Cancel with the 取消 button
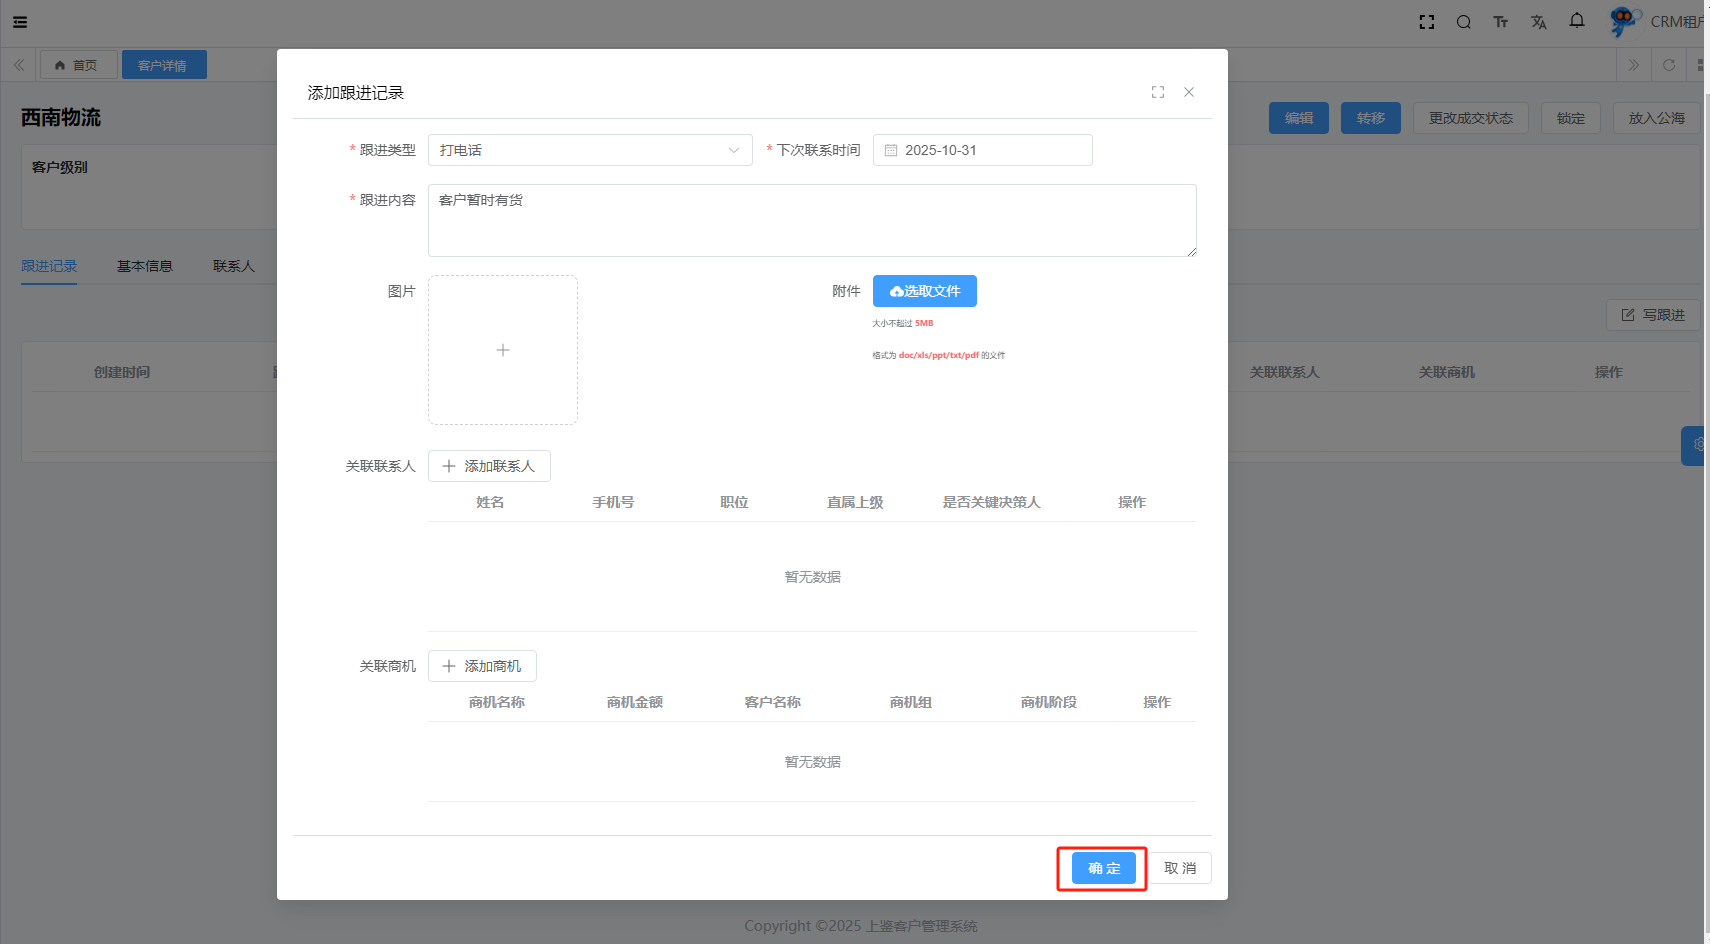The height and width of the screenshot is (944, 1710). pos(1180,868)
